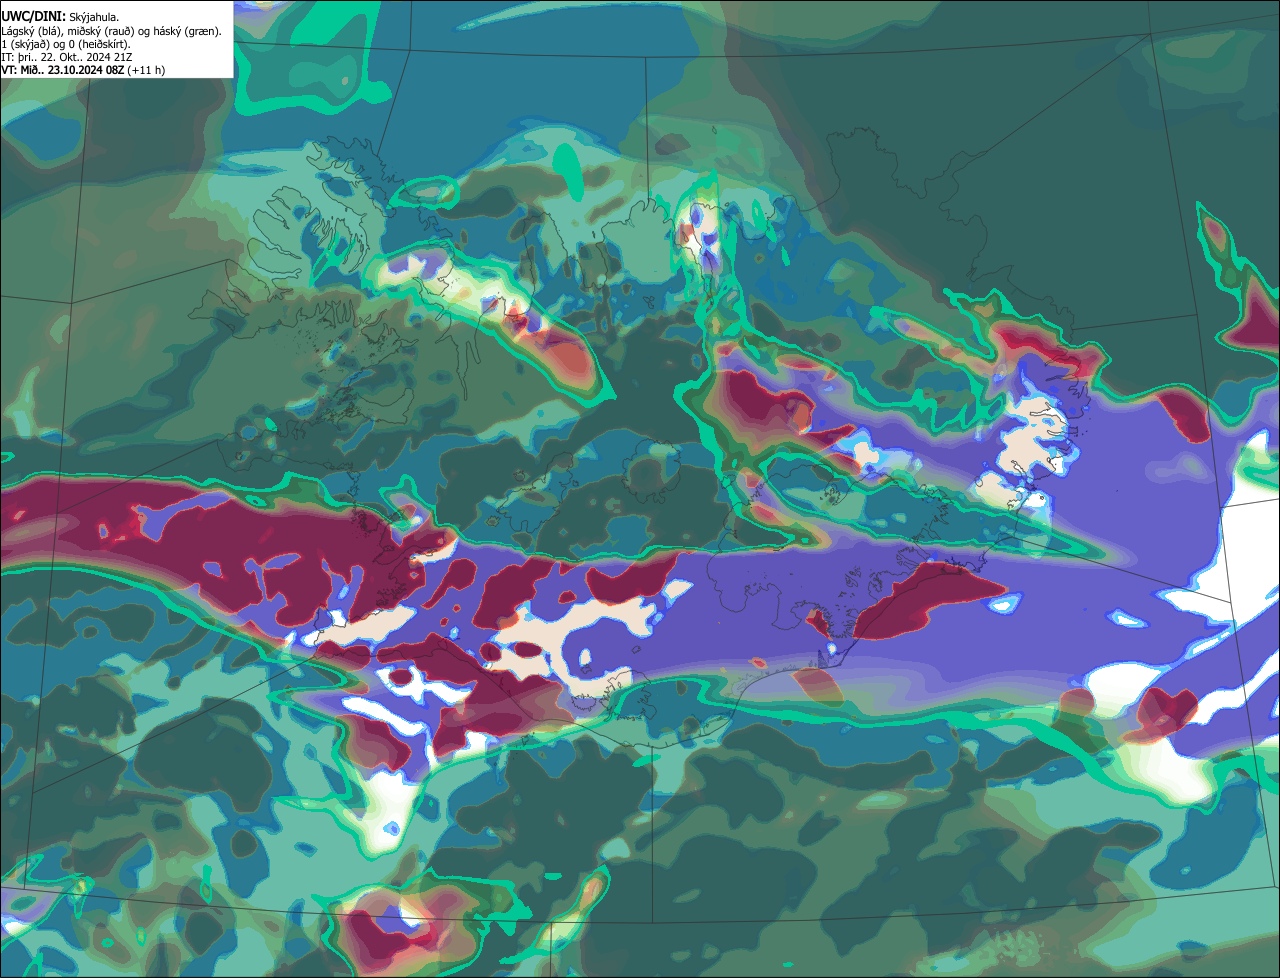This screenshot has width=1280, height=978.
Task: Click the 'Lágský (blá)' legend text
Action: pyautogui.click(x=30, y=32)
